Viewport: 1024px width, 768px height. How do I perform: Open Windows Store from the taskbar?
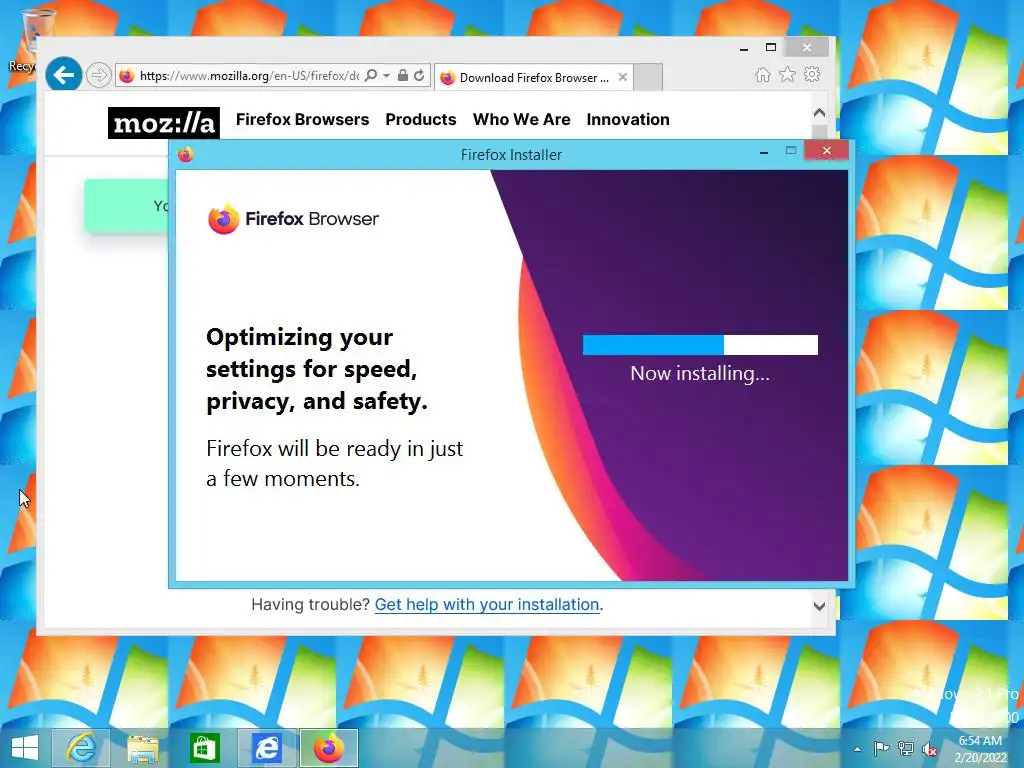204,748
